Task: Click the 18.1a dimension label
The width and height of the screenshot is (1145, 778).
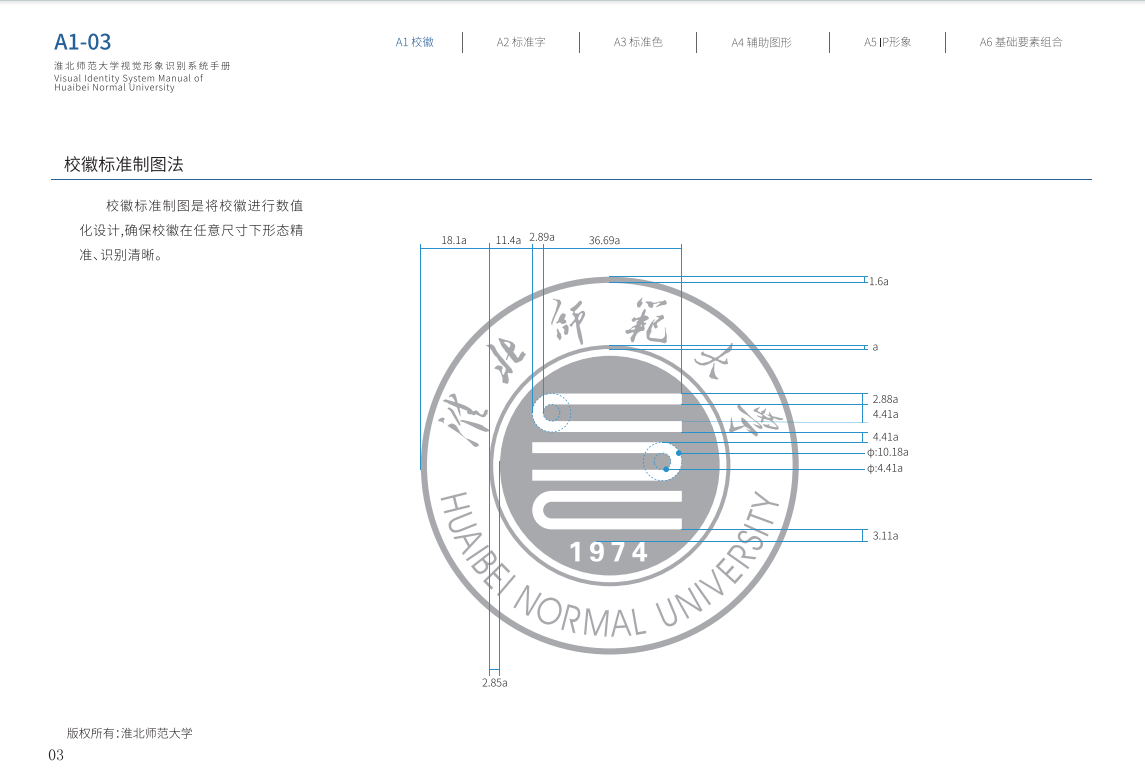Action: (x=453, y=240)
